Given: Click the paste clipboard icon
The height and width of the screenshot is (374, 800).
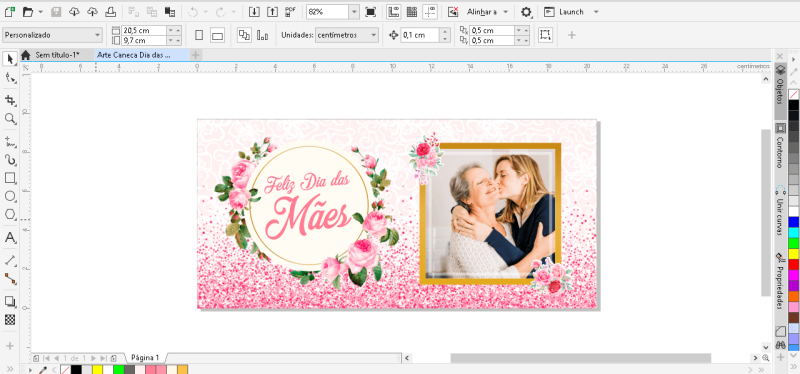Looking at the screenshot, I should tap(170, 11).
